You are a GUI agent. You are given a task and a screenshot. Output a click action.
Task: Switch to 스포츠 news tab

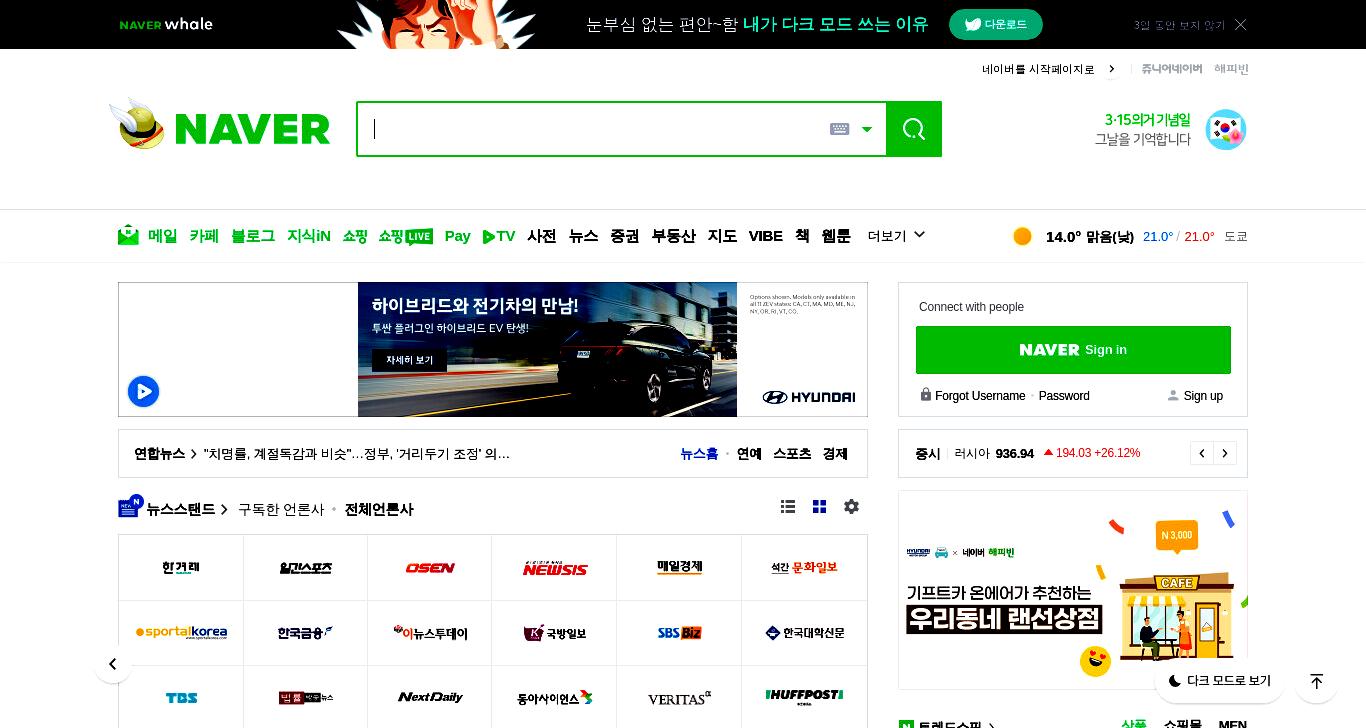click(792, 454)
